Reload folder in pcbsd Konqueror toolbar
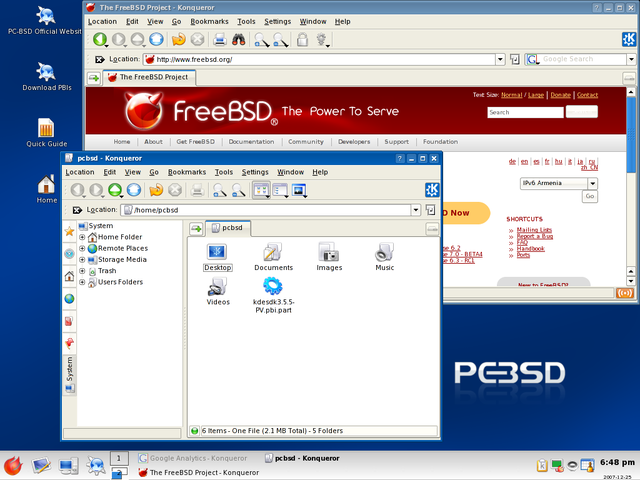 click(x=156, y=190)
